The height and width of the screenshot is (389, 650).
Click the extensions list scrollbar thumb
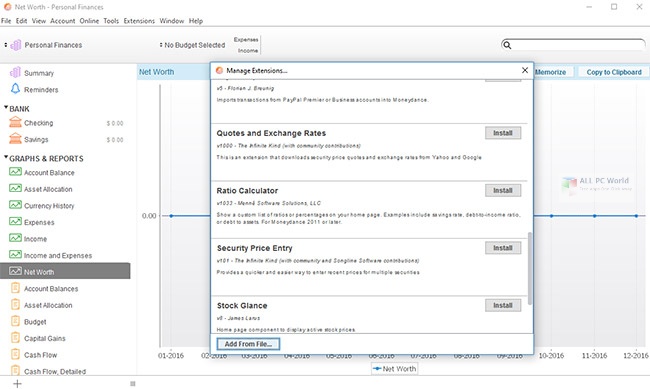click(530, 268)
